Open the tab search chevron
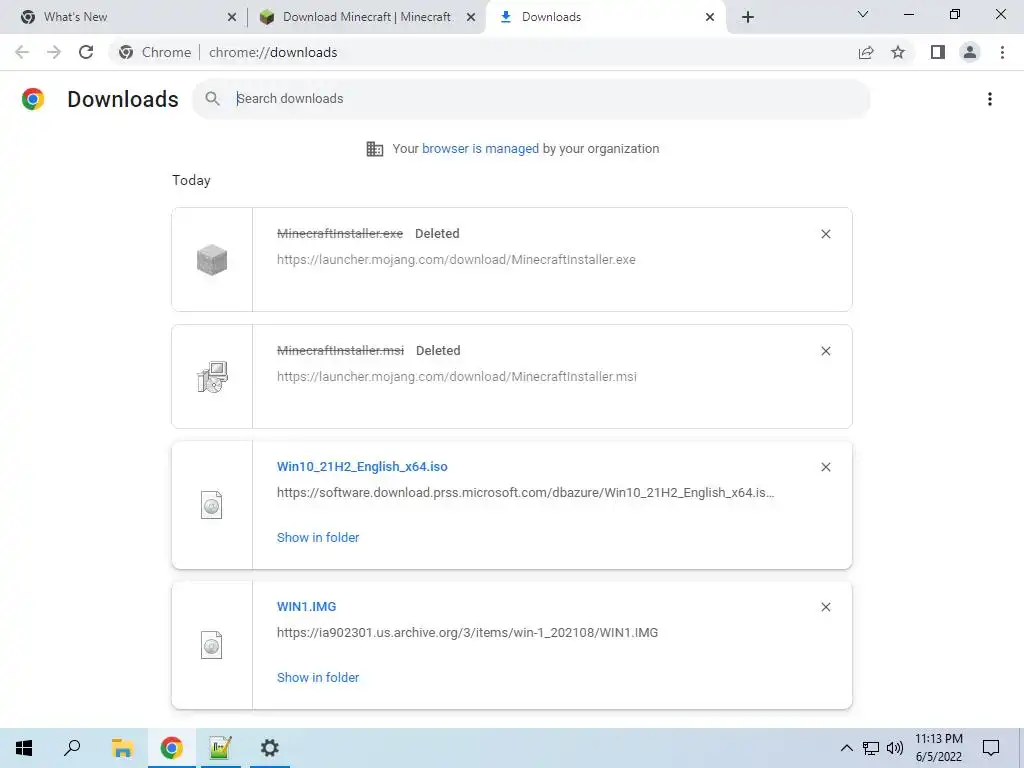Screen dimensions: 1024x768 tap(863, 14)
